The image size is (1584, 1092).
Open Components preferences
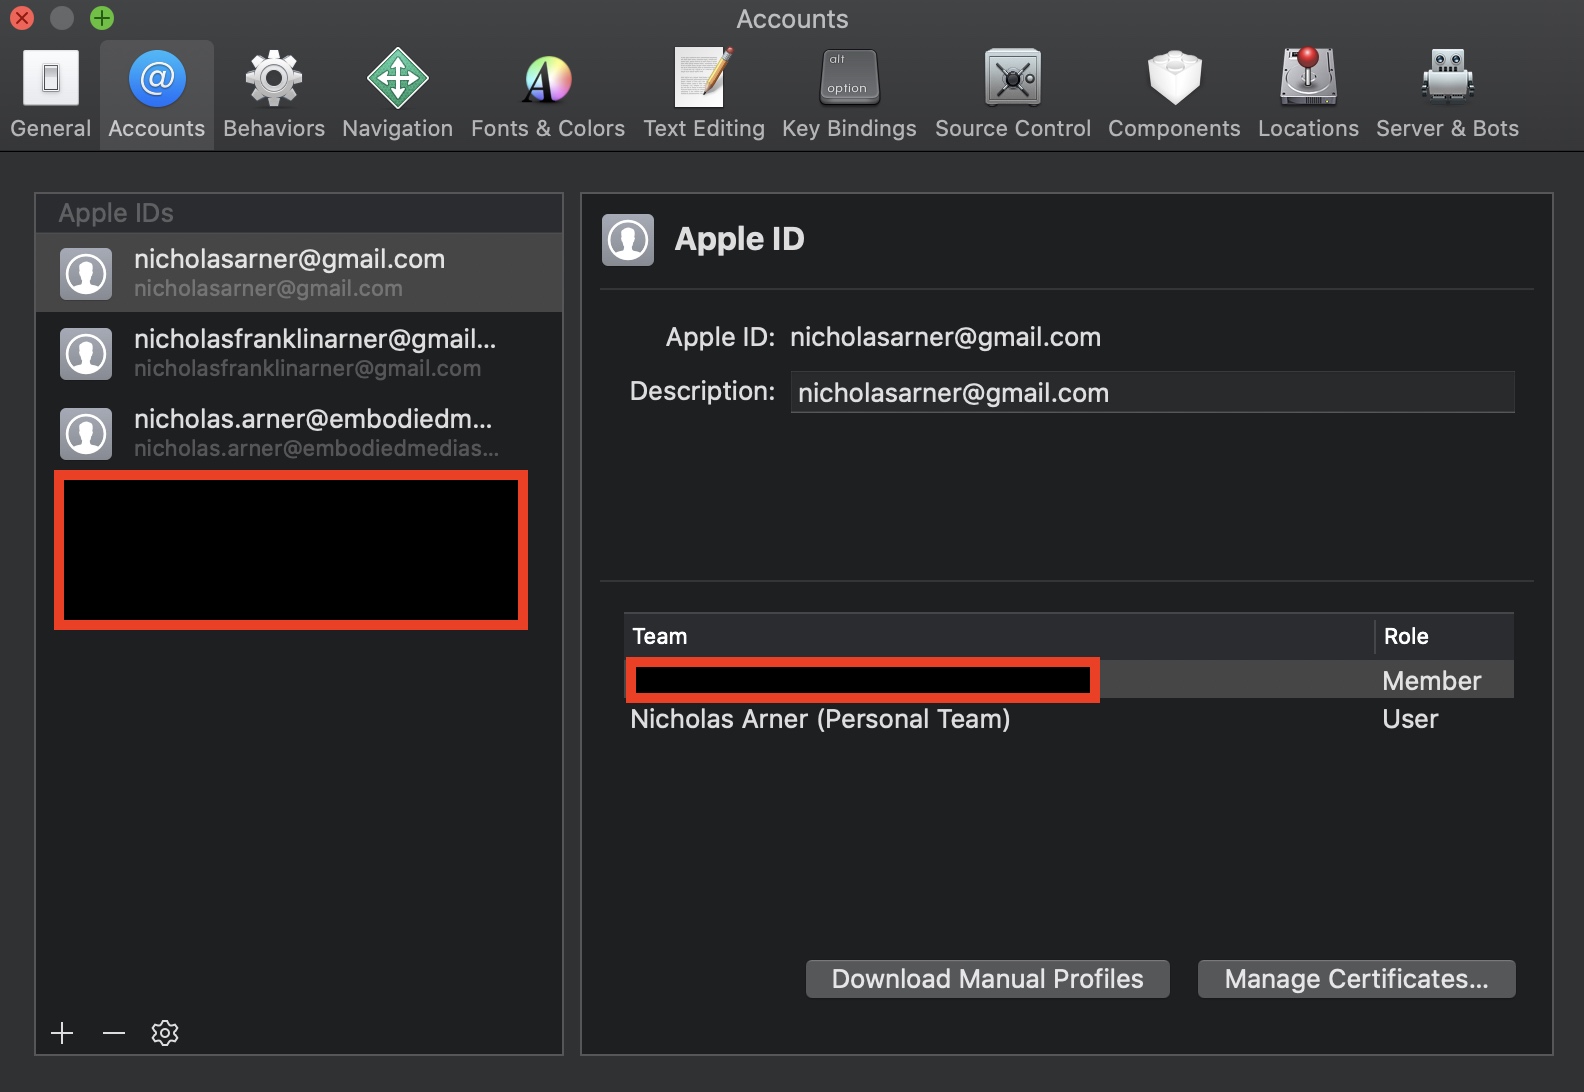pos(1174,95)
